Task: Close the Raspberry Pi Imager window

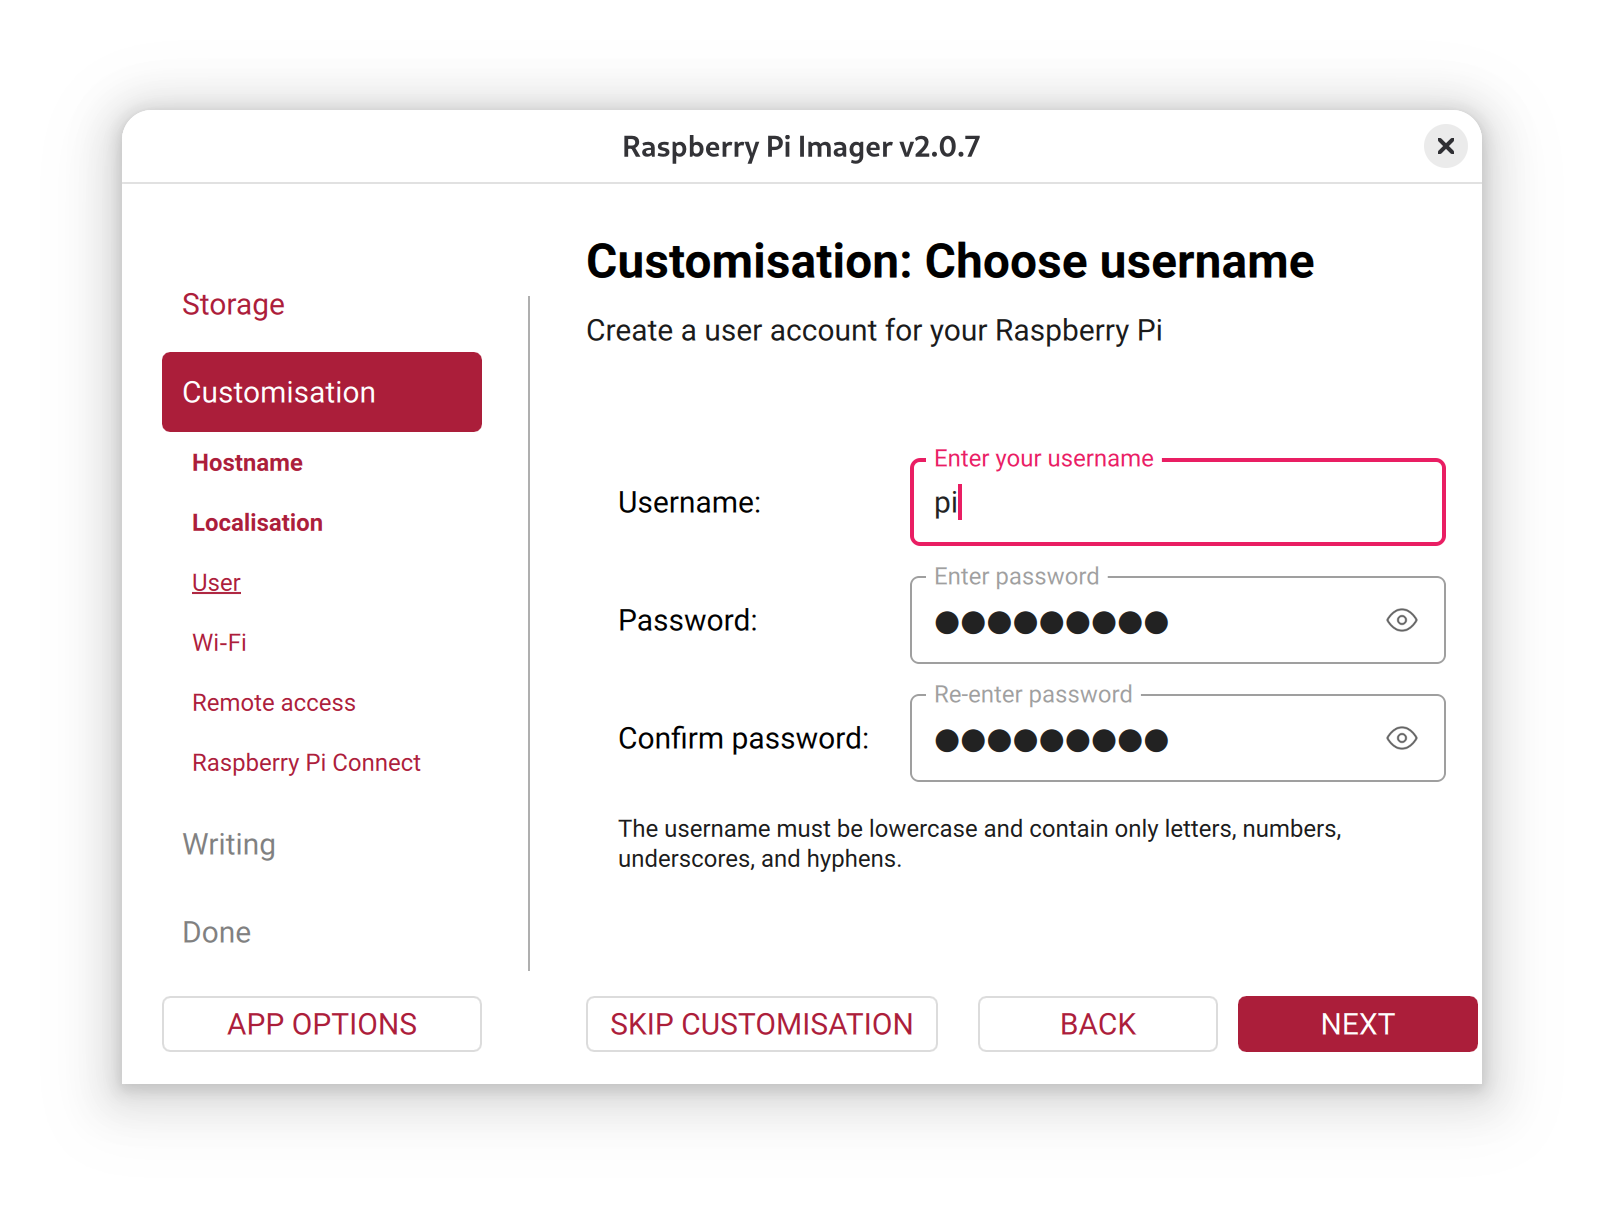Action: tap(1445, 146)
